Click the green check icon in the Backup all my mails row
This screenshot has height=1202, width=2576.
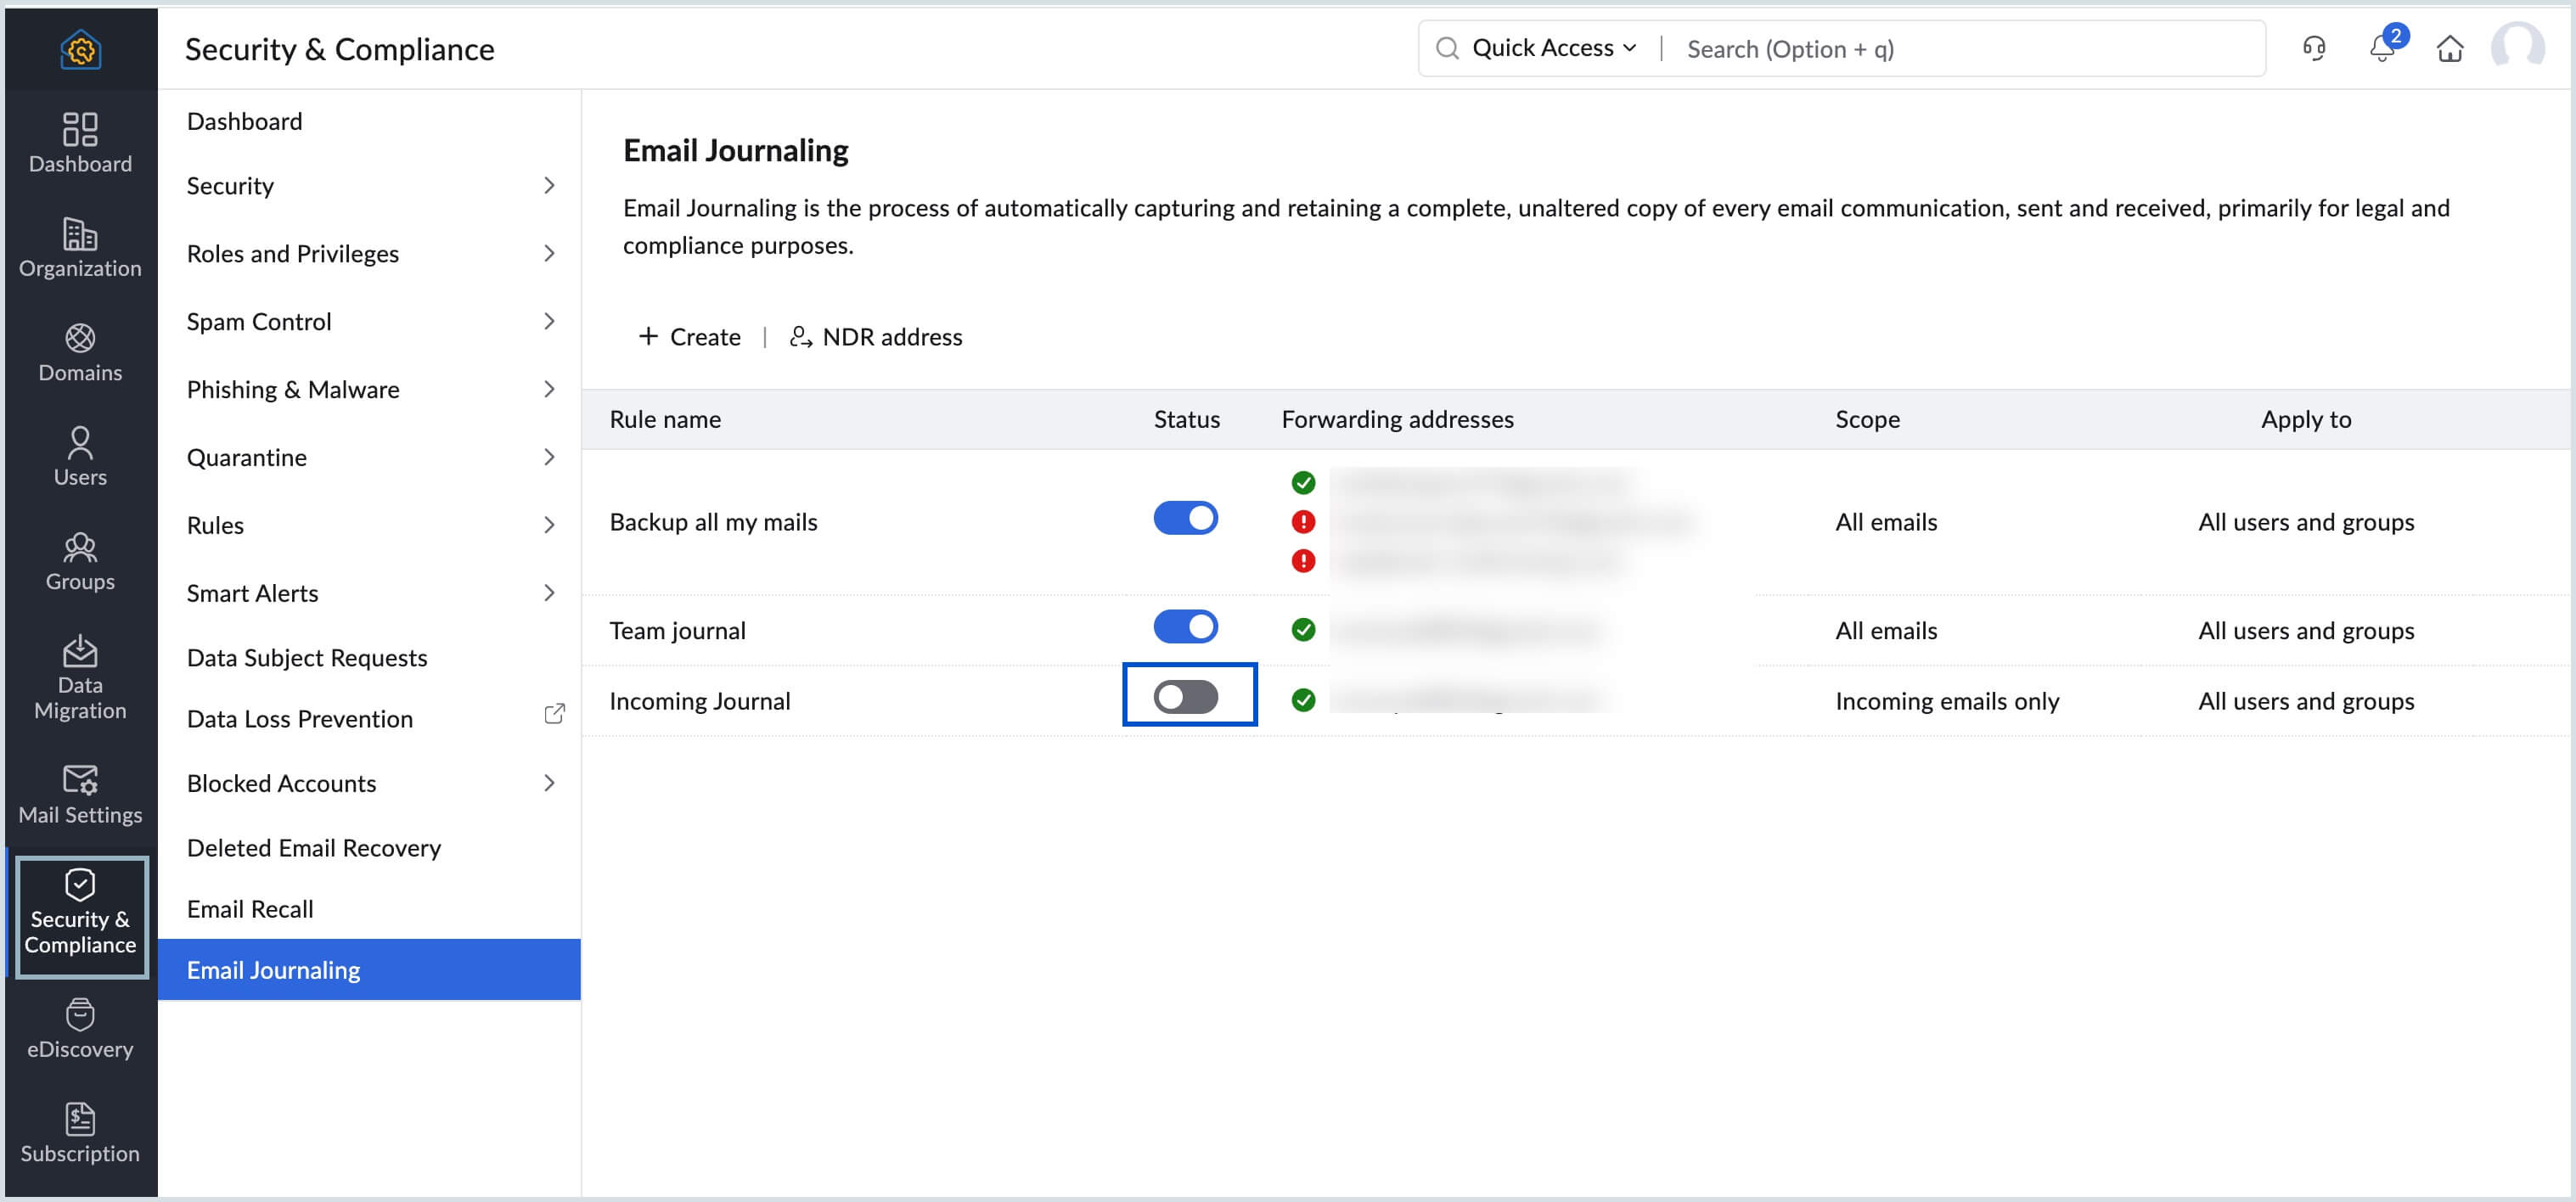(1302, 482)
